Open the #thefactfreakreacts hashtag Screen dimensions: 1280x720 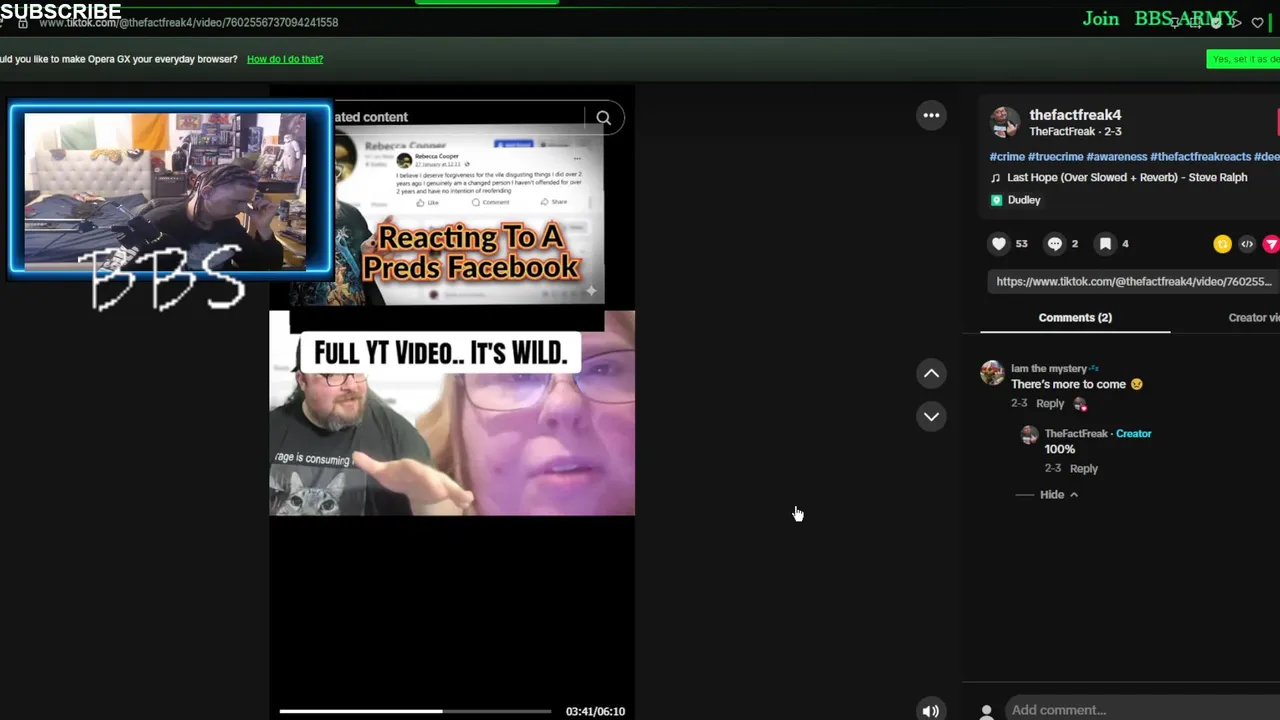click(1201, 157)
